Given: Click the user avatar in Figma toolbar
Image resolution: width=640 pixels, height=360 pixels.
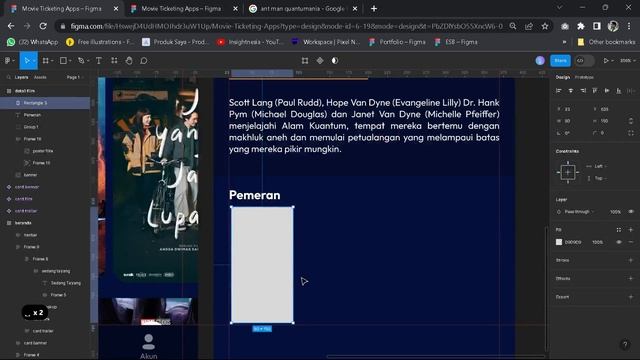Looking at the screenshot, I should pos(540,60).
